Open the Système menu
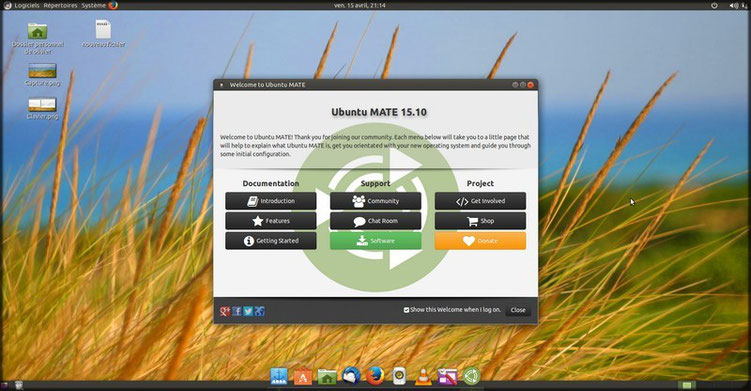This screenshot has height=391, width=751. click(93, 5)
